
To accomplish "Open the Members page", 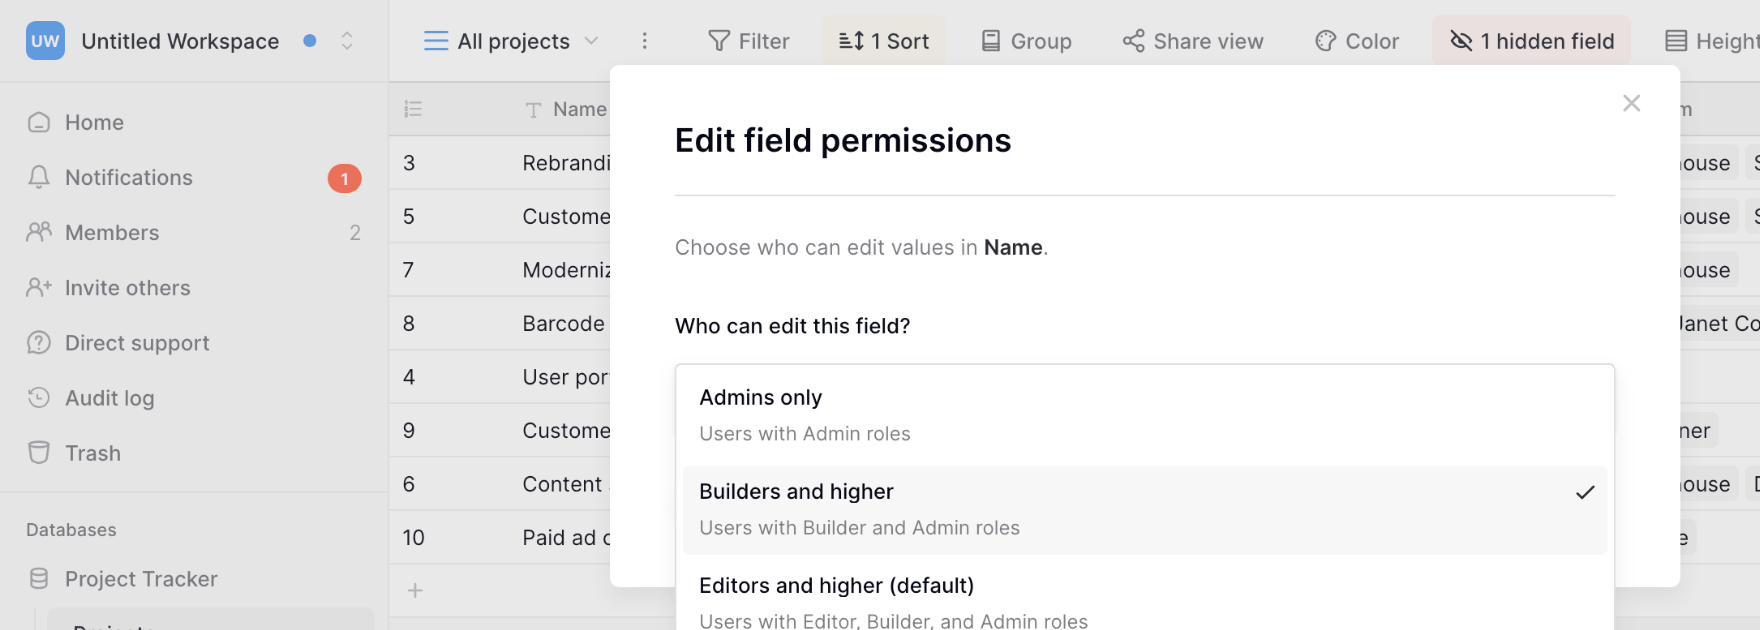I will click(111, 233).
